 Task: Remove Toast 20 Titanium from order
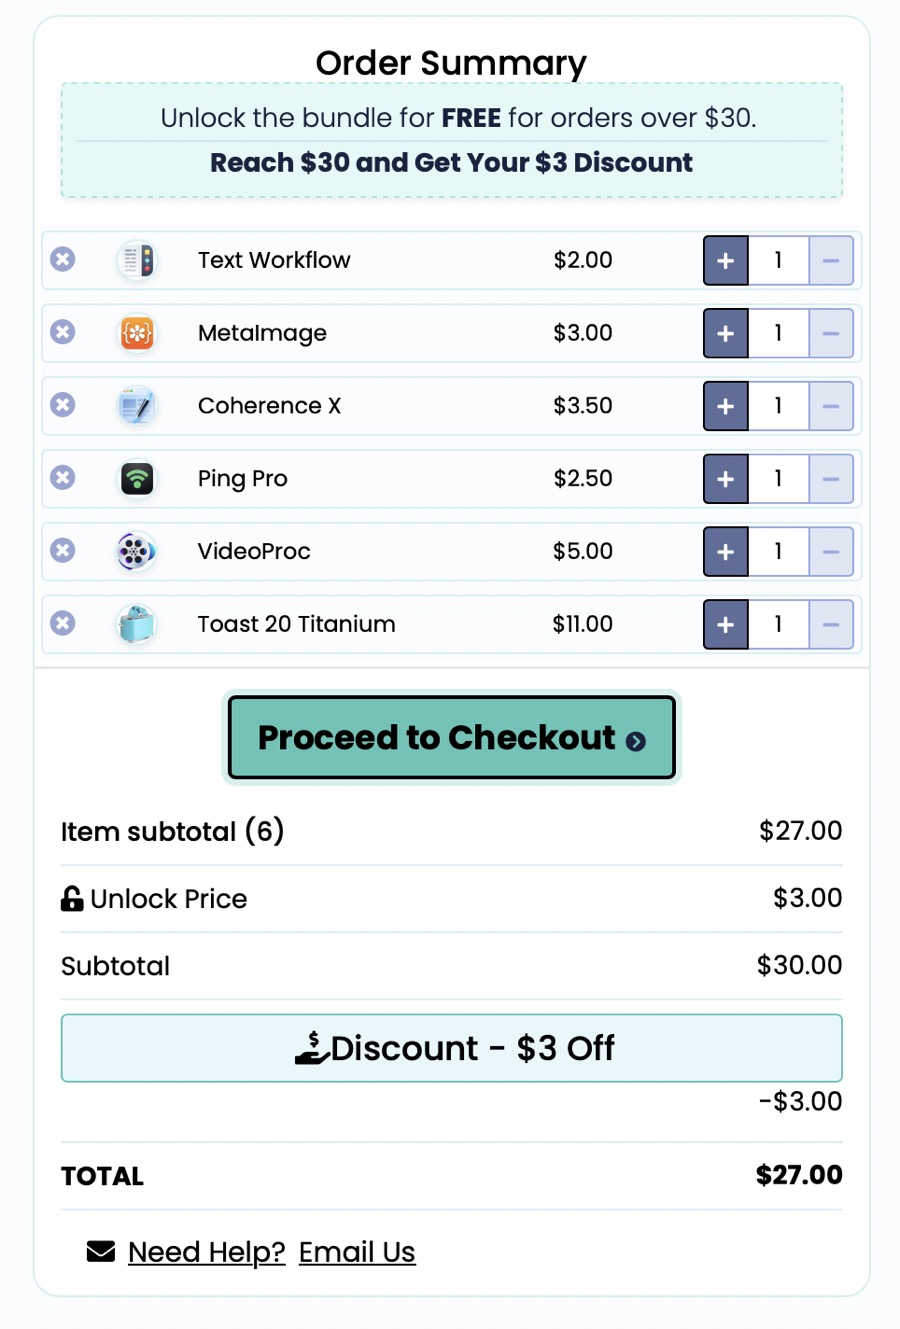[63, 624]
